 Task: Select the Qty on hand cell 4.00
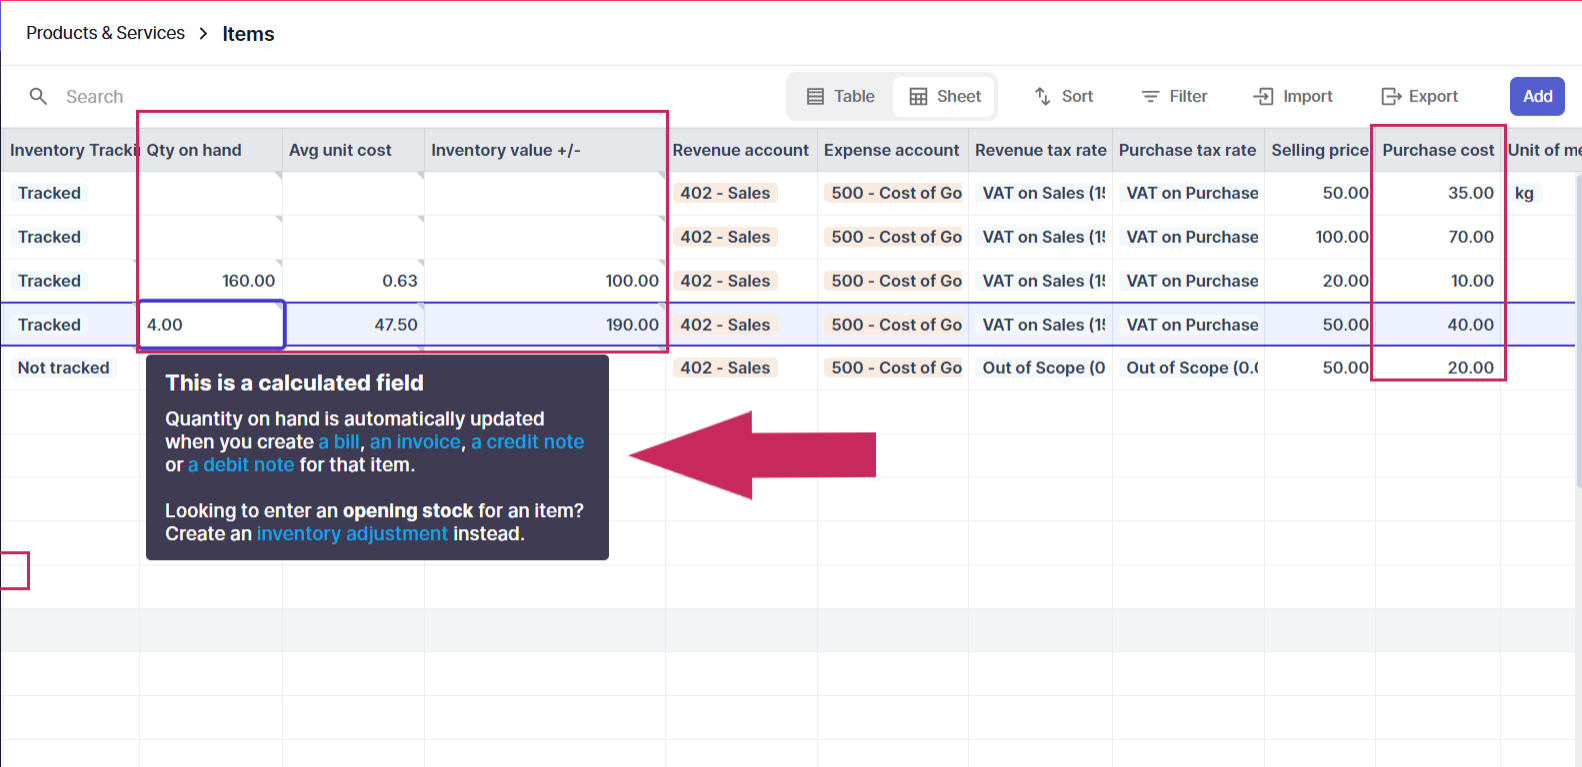coord(211,325)
